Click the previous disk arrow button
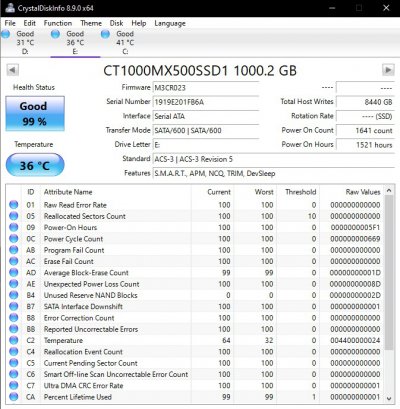Image resolution: width=400 pixels, height=409 pixels. (x=12, y=70)
